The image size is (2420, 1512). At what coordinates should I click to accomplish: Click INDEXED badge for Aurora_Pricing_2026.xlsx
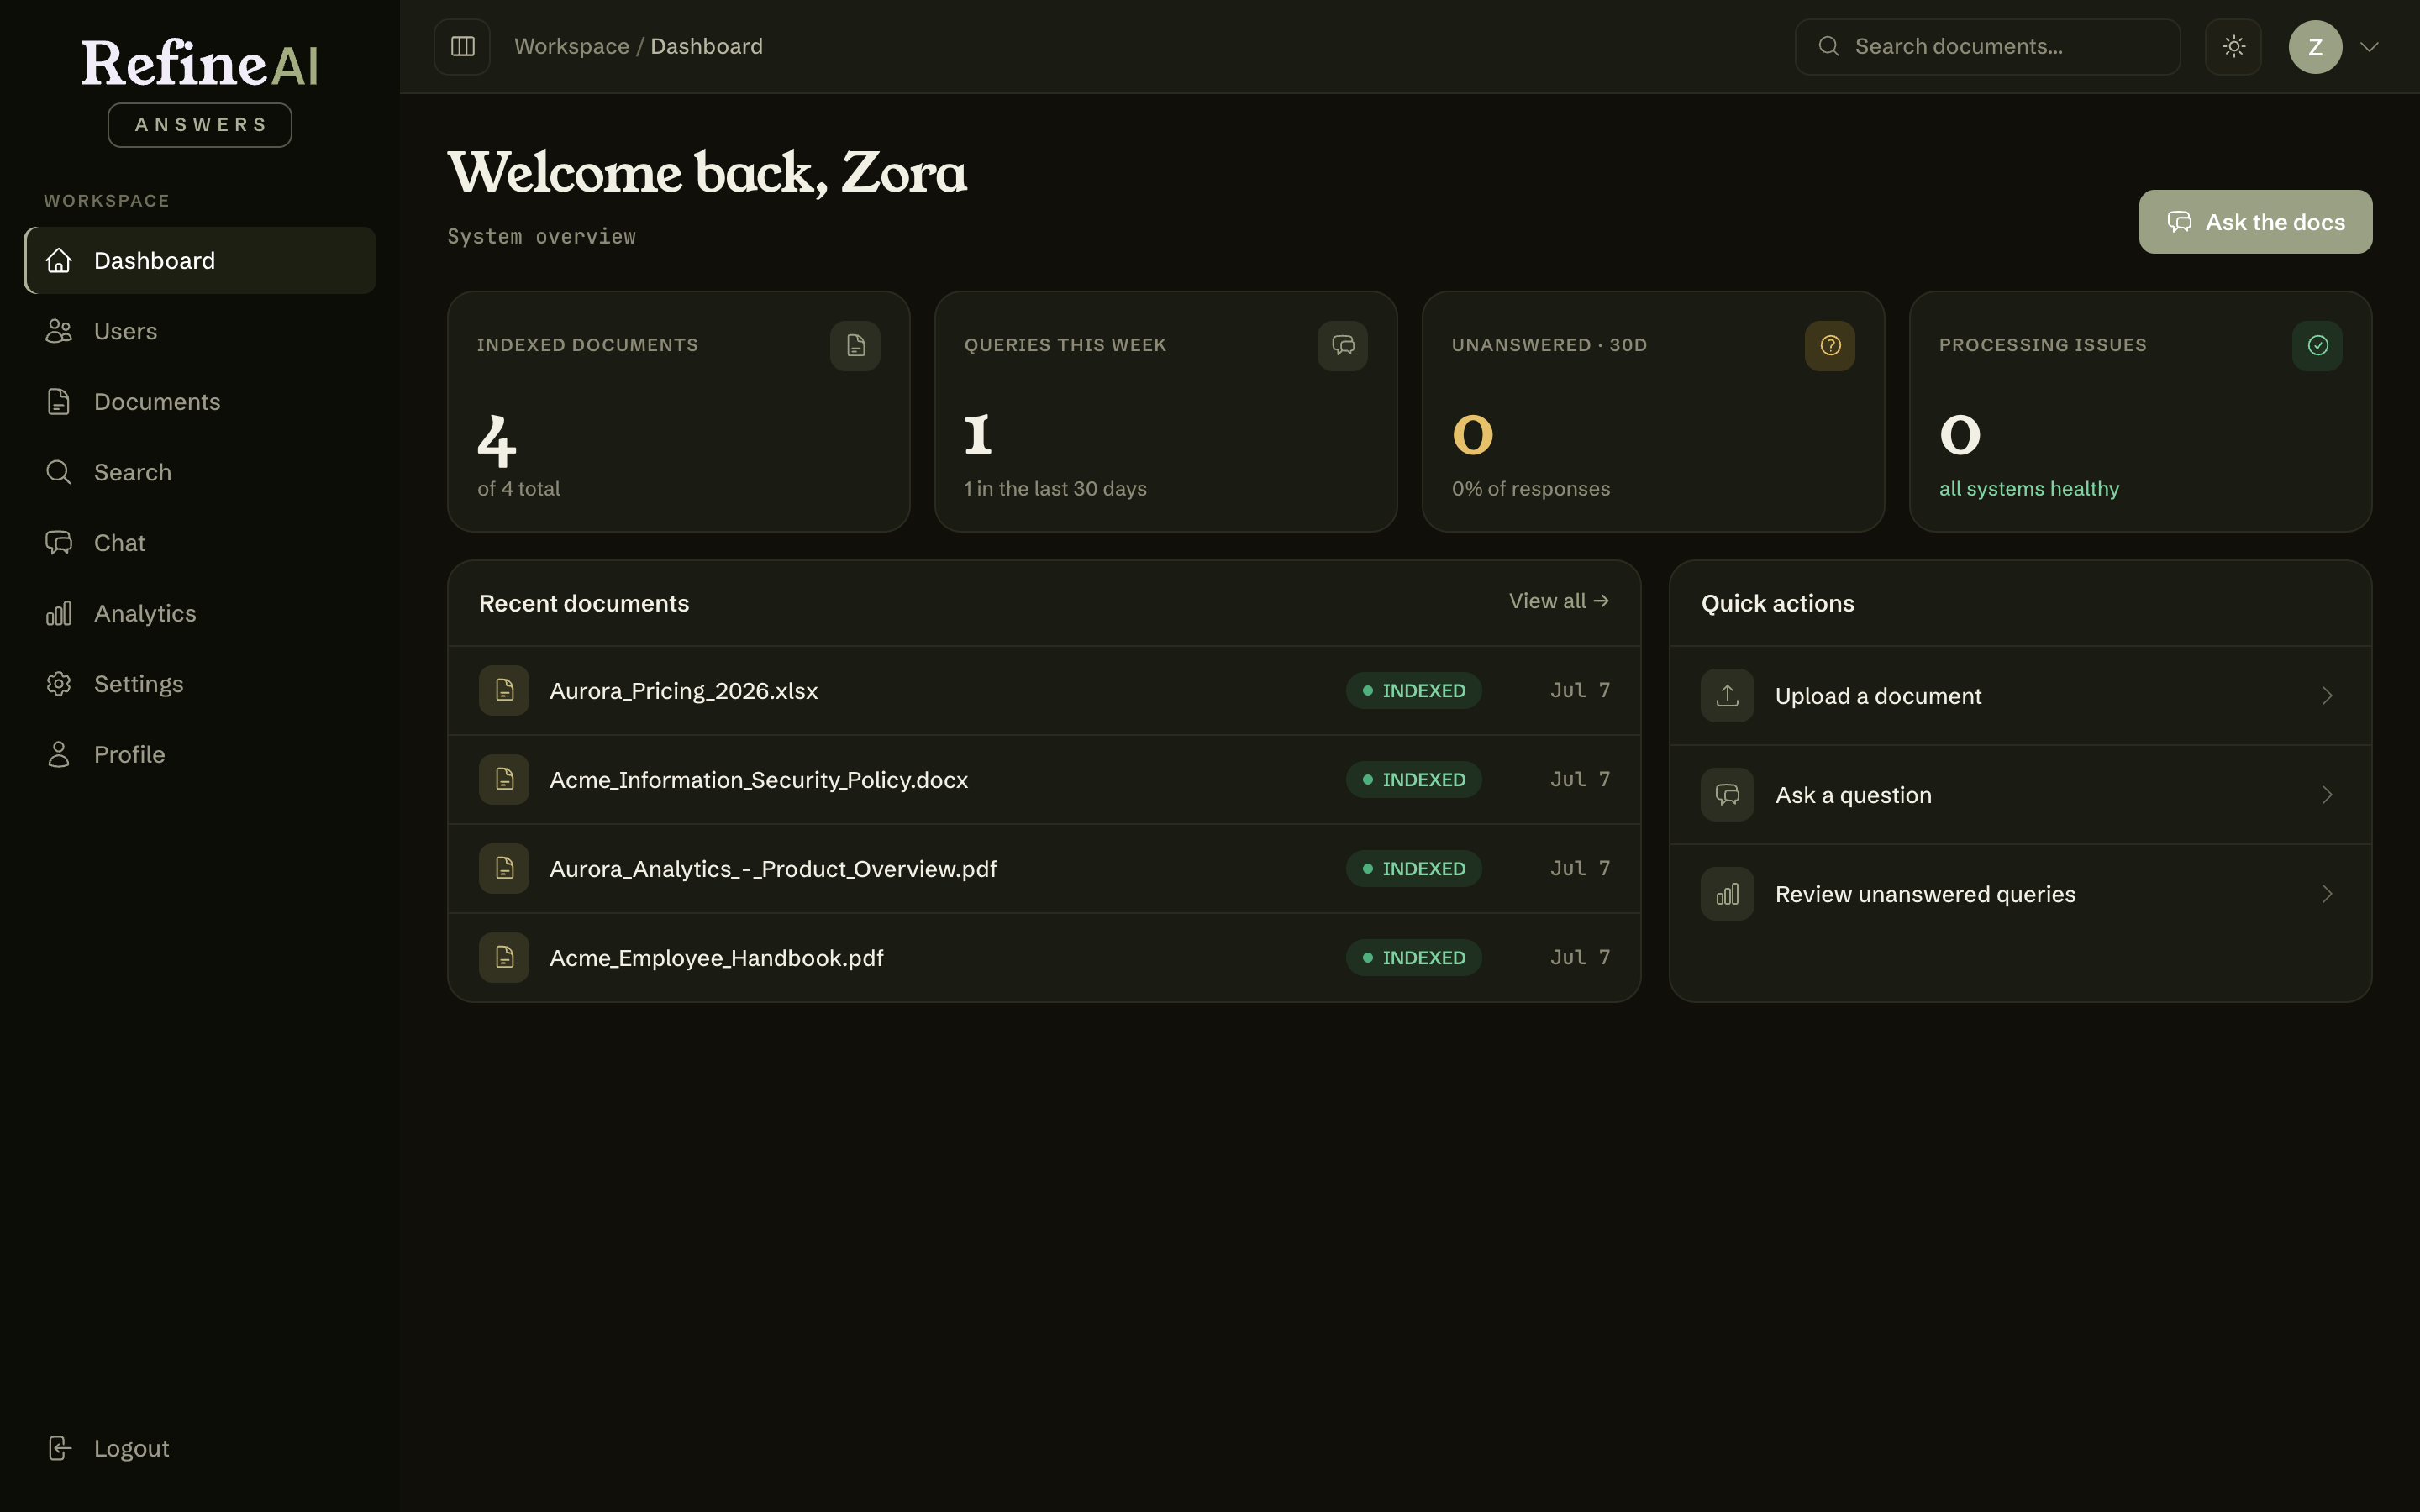(x=1414, y=691)
